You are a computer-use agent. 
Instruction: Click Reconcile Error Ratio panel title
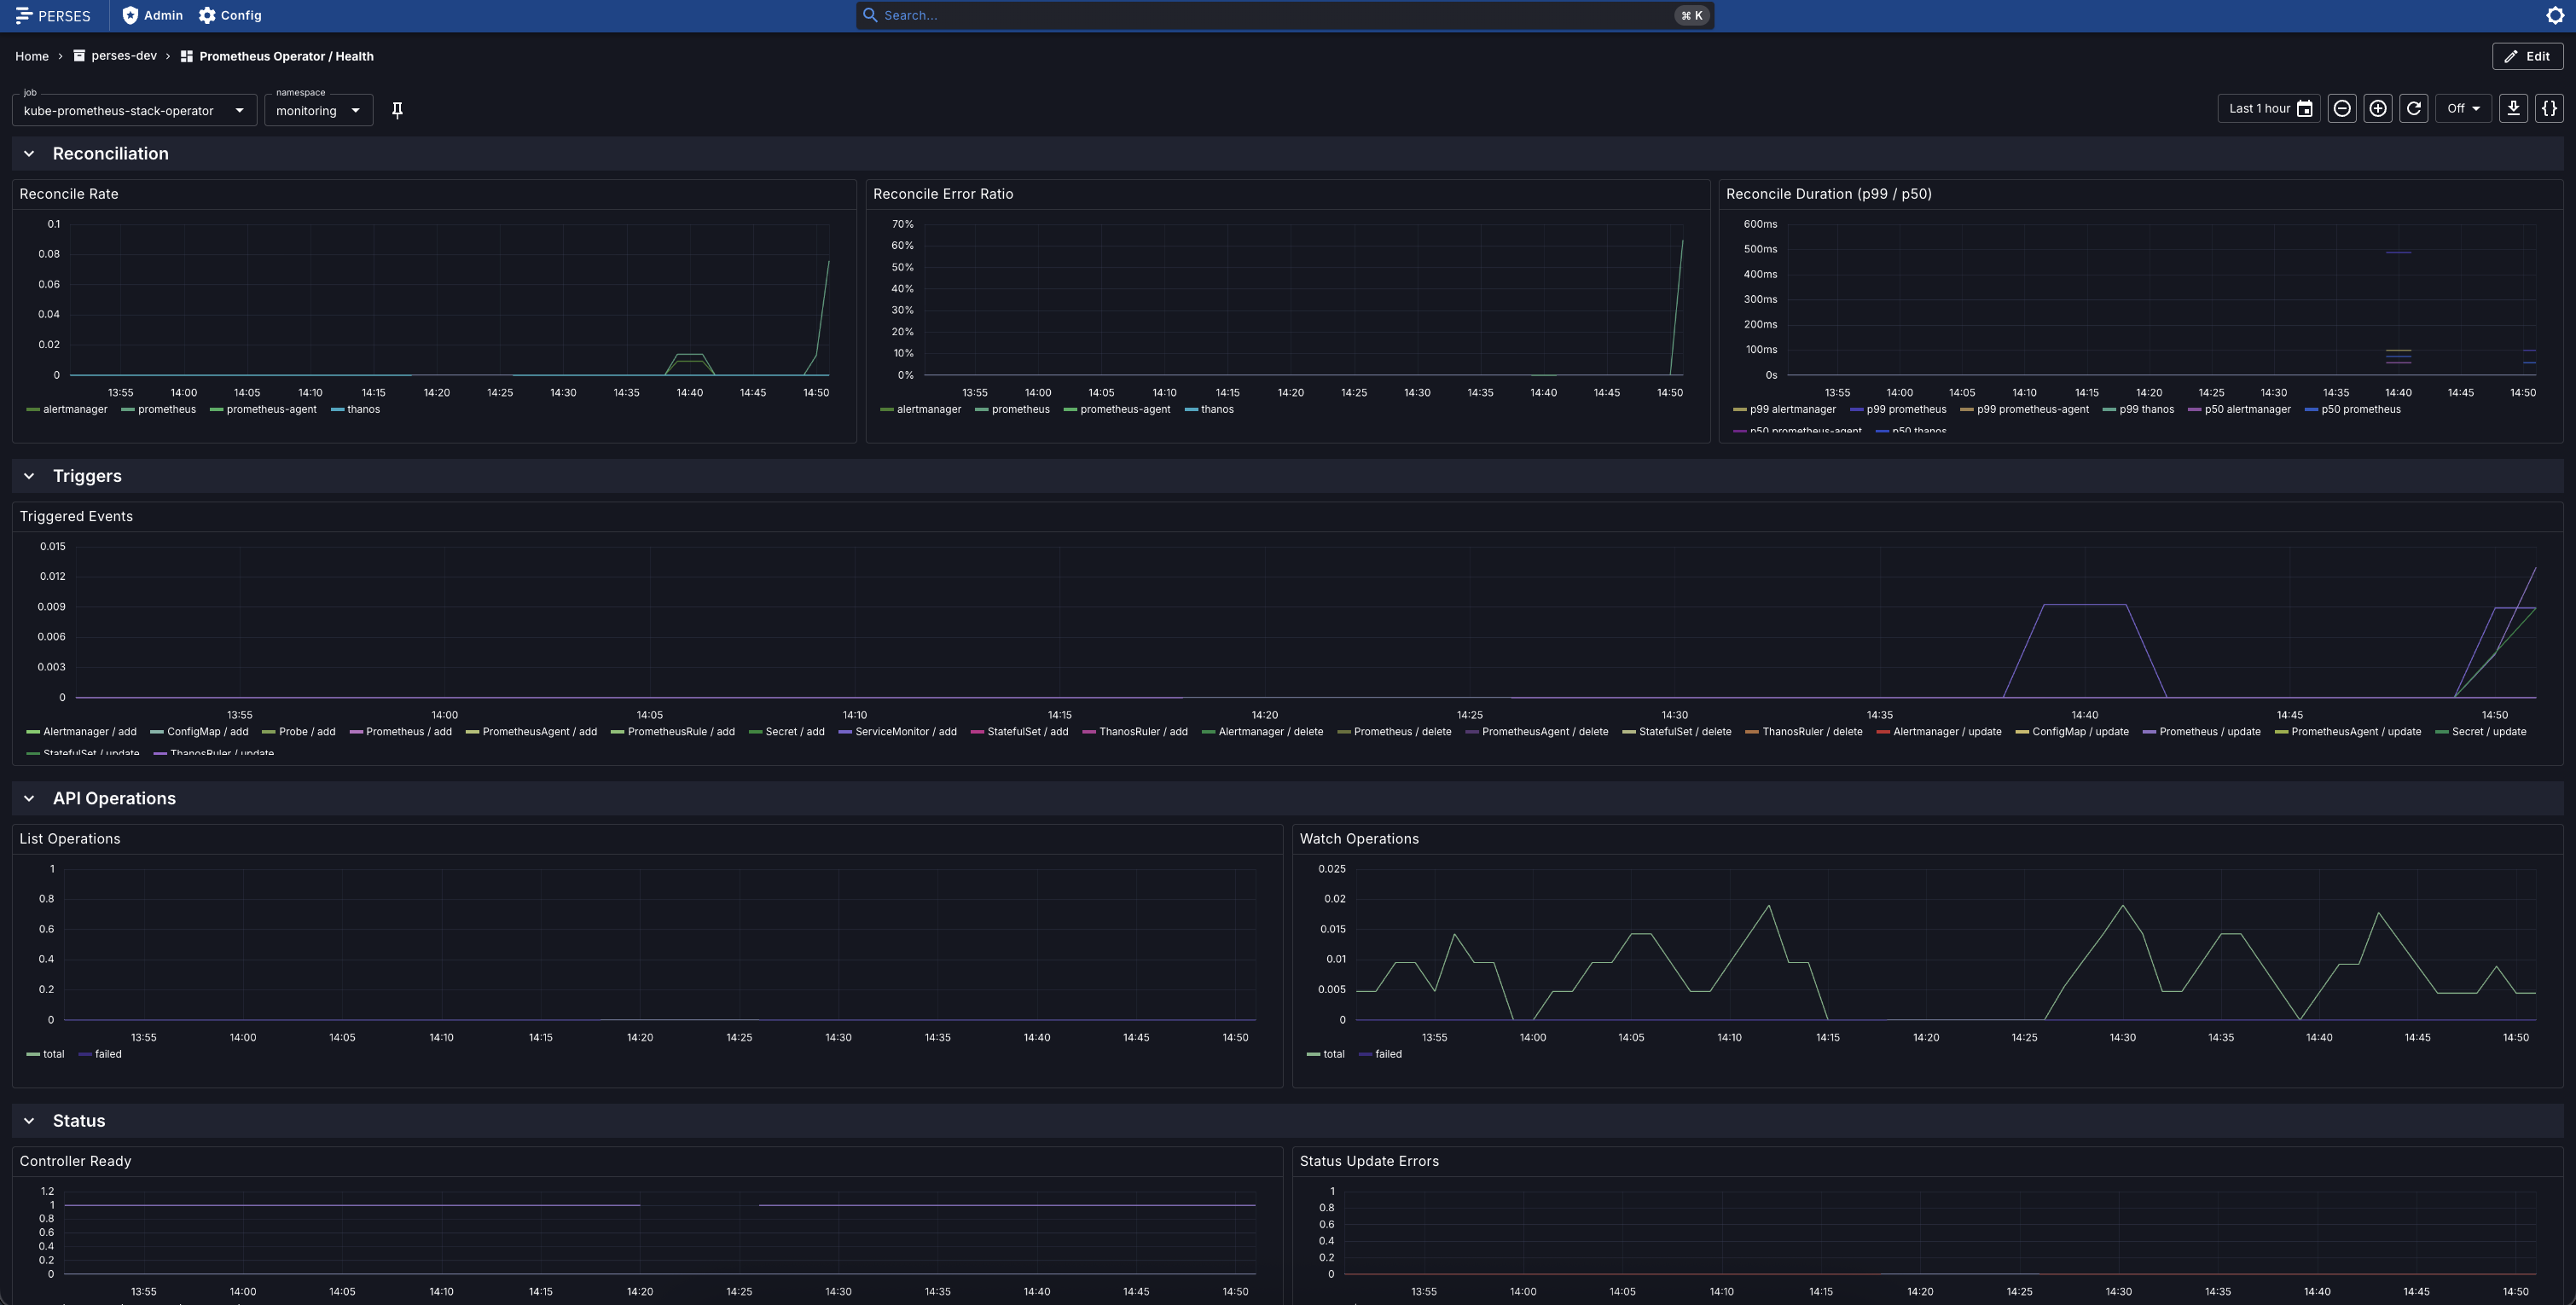tap(943, 194)
